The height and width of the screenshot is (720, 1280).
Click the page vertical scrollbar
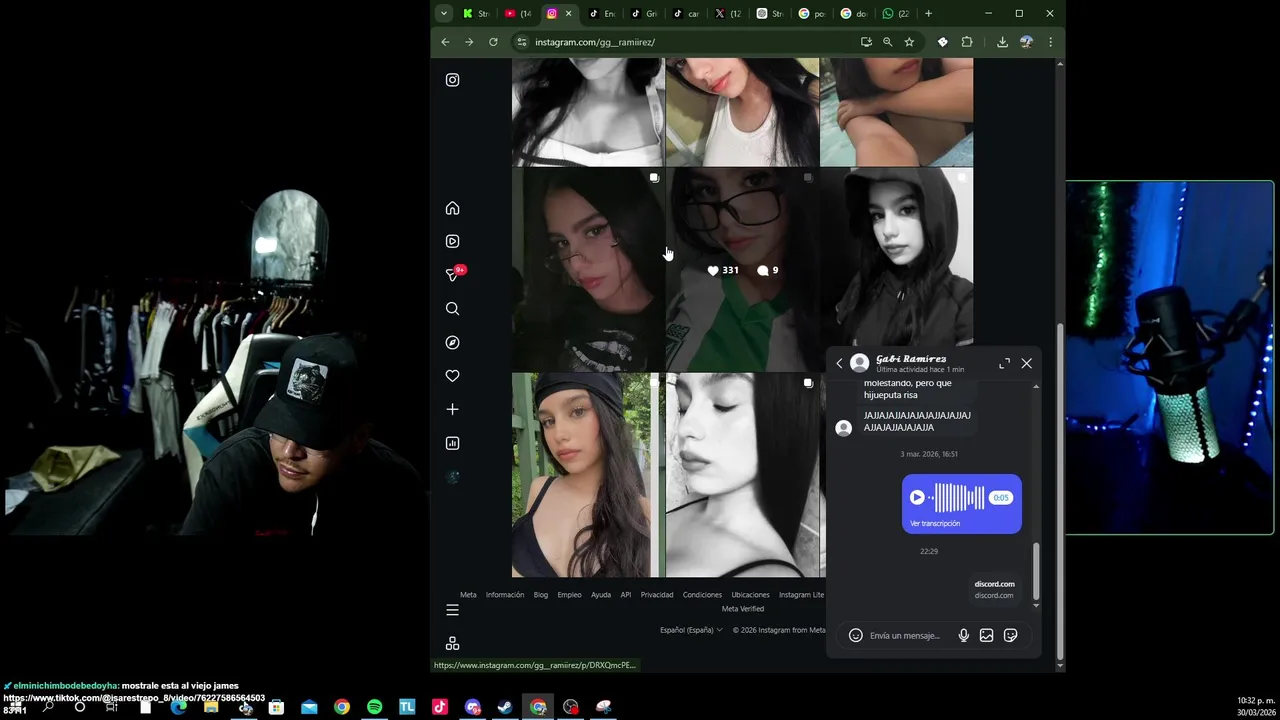[1060, 490]
